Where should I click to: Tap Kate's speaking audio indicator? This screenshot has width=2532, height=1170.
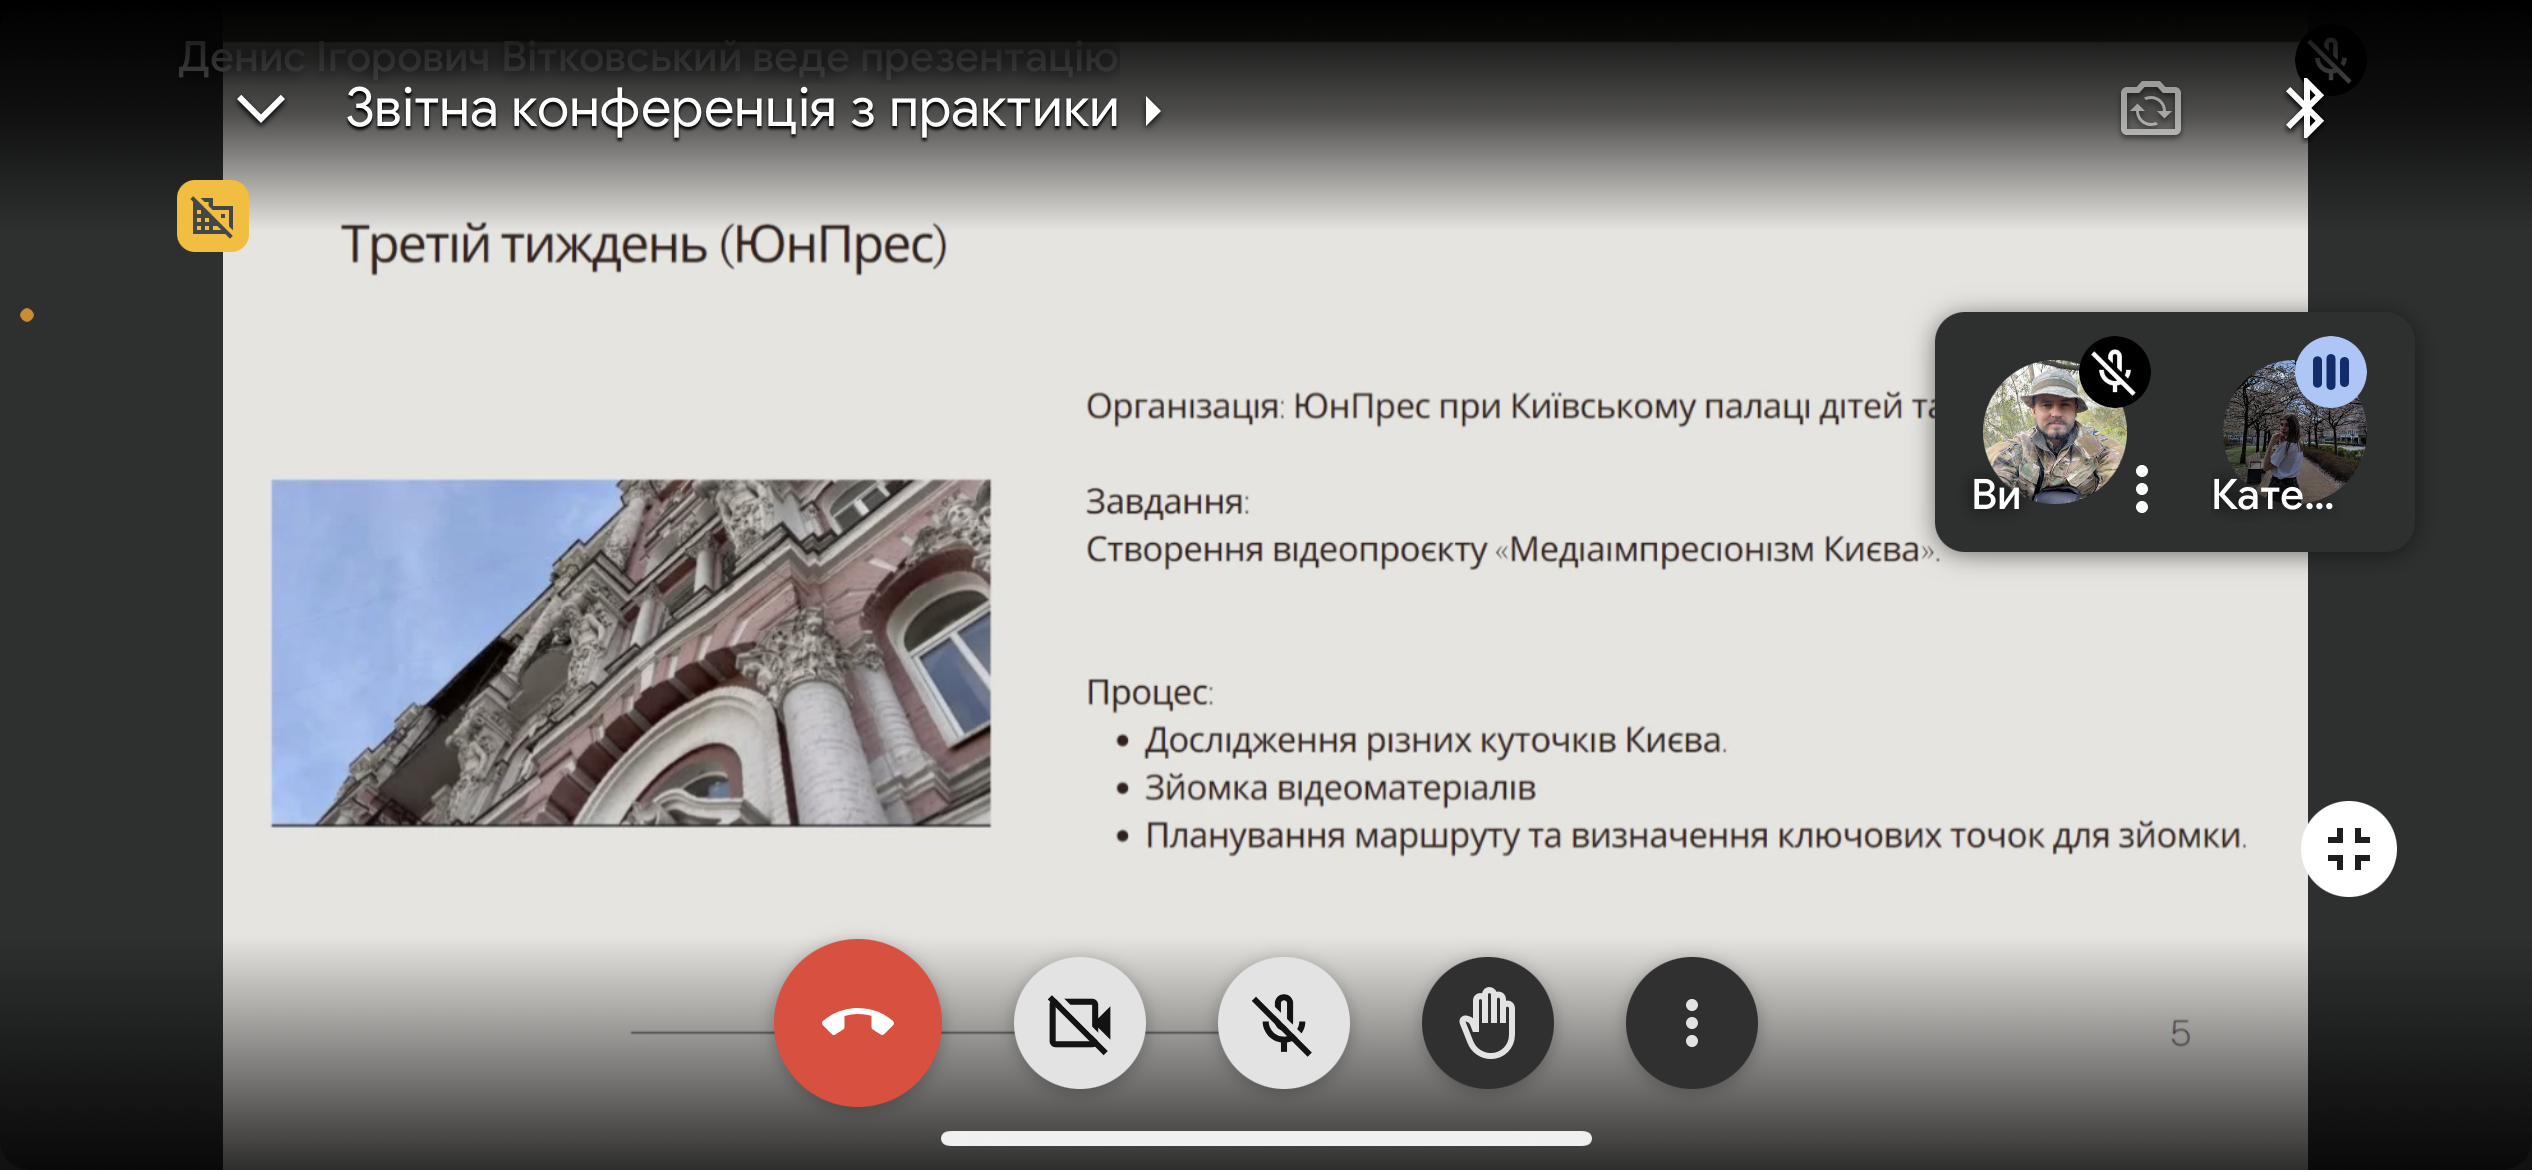pos(2330,372)
